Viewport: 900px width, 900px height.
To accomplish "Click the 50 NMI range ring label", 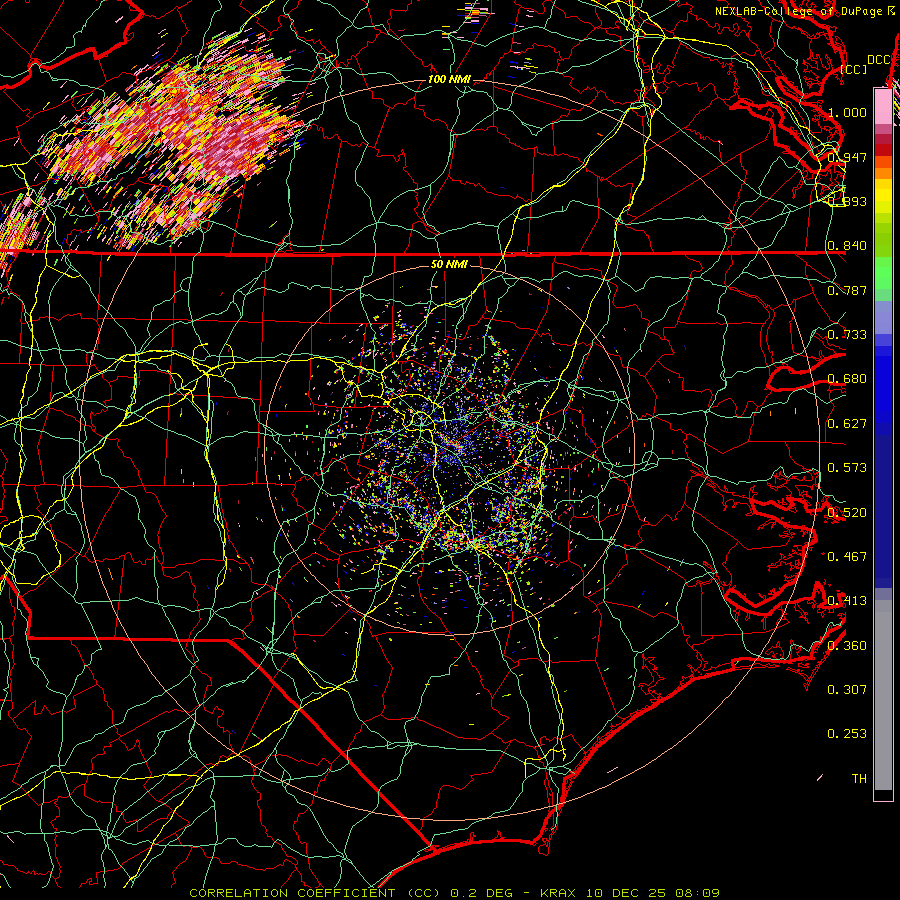I will click(449, 265).
